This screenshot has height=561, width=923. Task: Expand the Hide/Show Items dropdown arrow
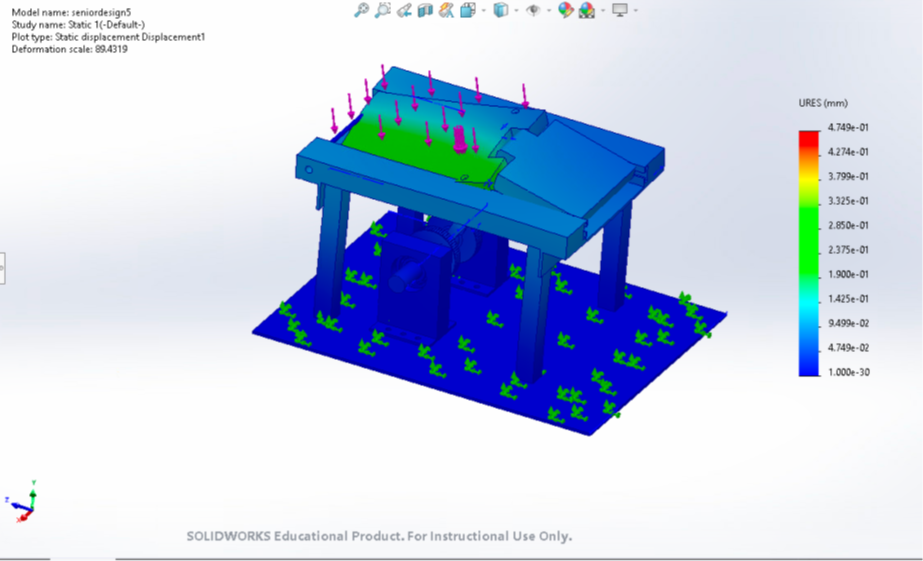point(549,10)
